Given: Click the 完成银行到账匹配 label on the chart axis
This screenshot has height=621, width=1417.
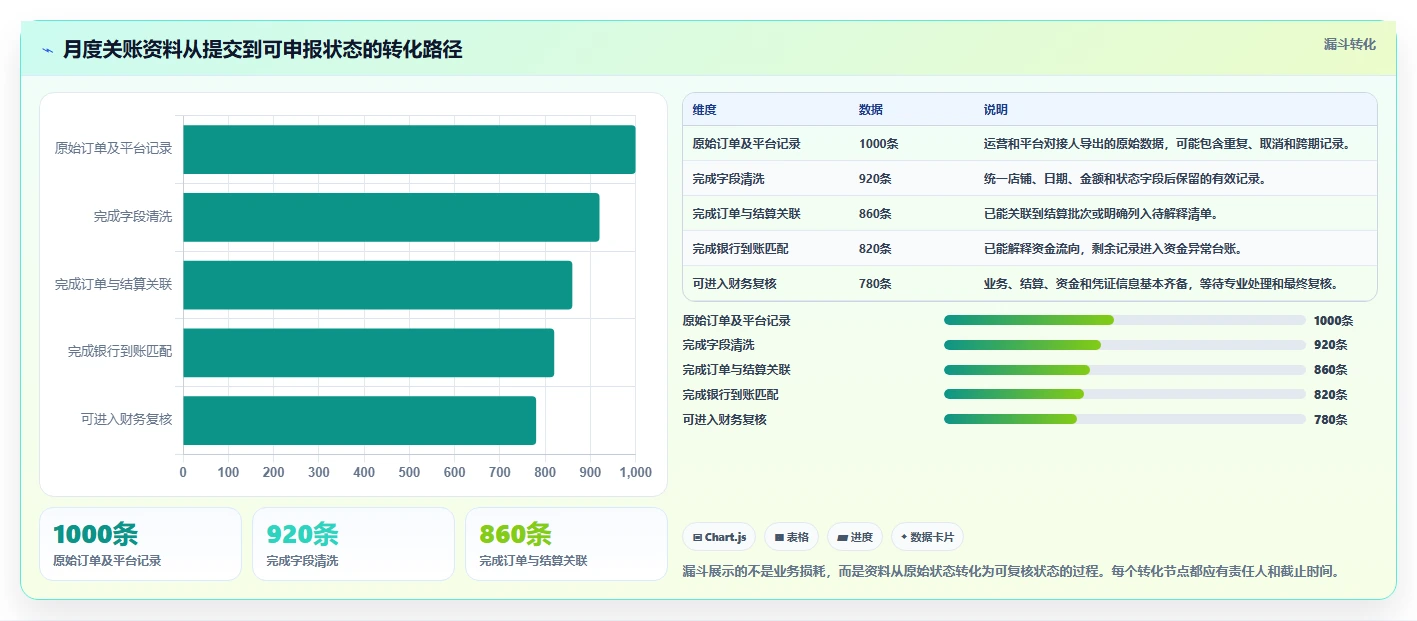Looking at the screenshot, I should pos(120,352).
